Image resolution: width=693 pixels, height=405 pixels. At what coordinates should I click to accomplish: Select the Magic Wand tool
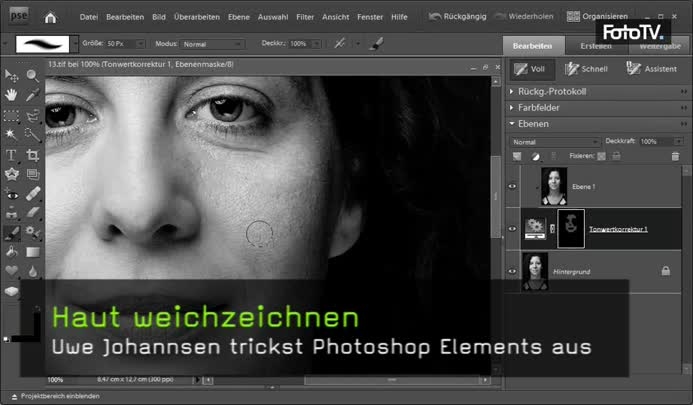11,134
